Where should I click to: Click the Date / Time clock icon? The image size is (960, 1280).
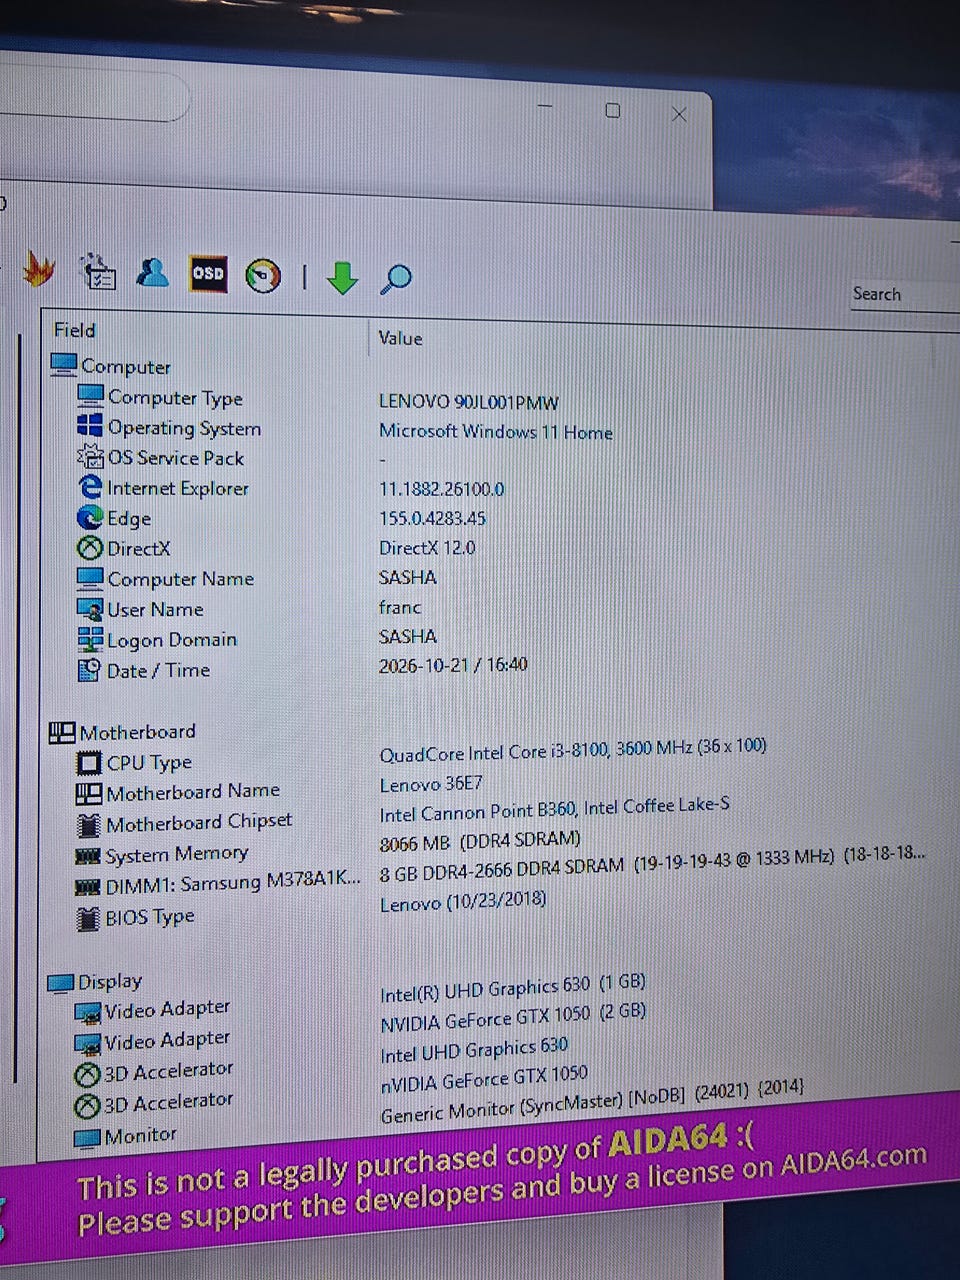(90, 670)
